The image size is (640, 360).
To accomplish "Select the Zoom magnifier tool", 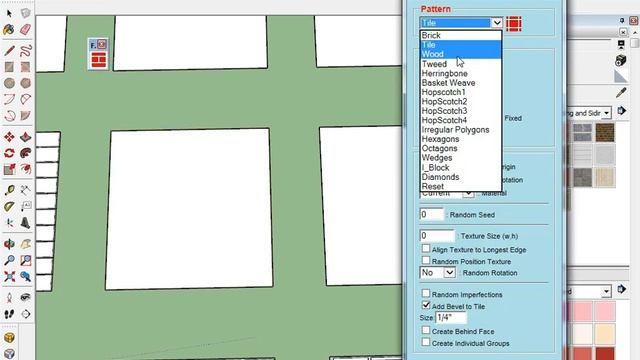I will click(x=9, y=260).
